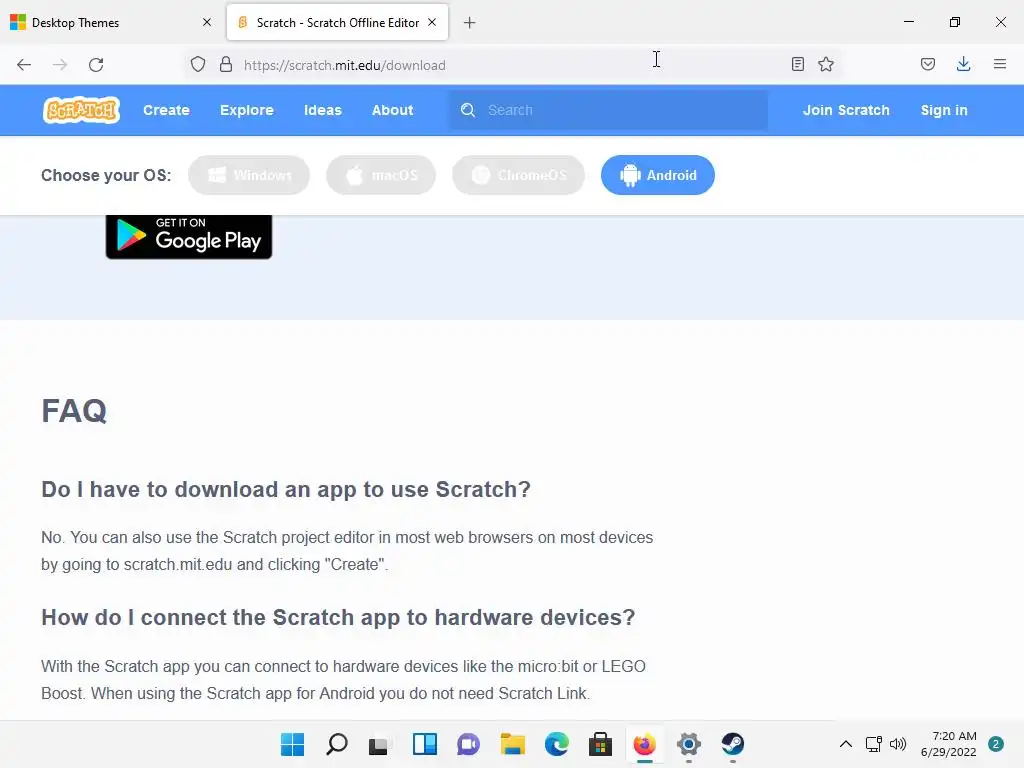
Task: Save page to Pocket
Action: (928, 64)
